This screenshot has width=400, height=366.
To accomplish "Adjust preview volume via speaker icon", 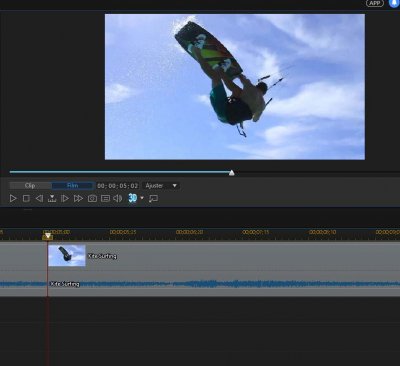I will (118, 199).
